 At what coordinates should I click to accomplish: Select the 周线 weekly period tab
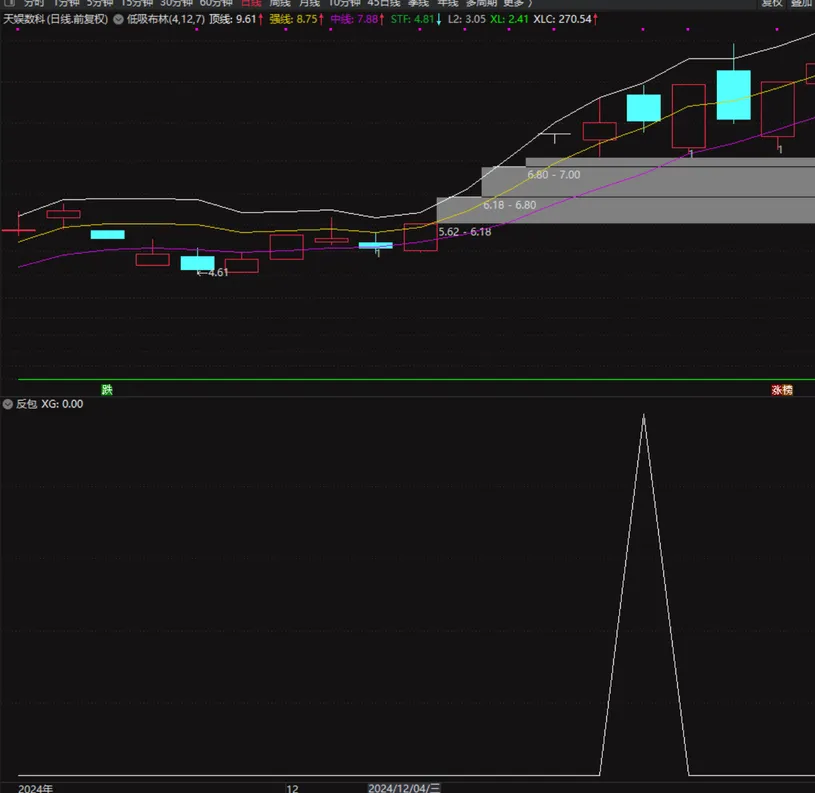[280, 3]
